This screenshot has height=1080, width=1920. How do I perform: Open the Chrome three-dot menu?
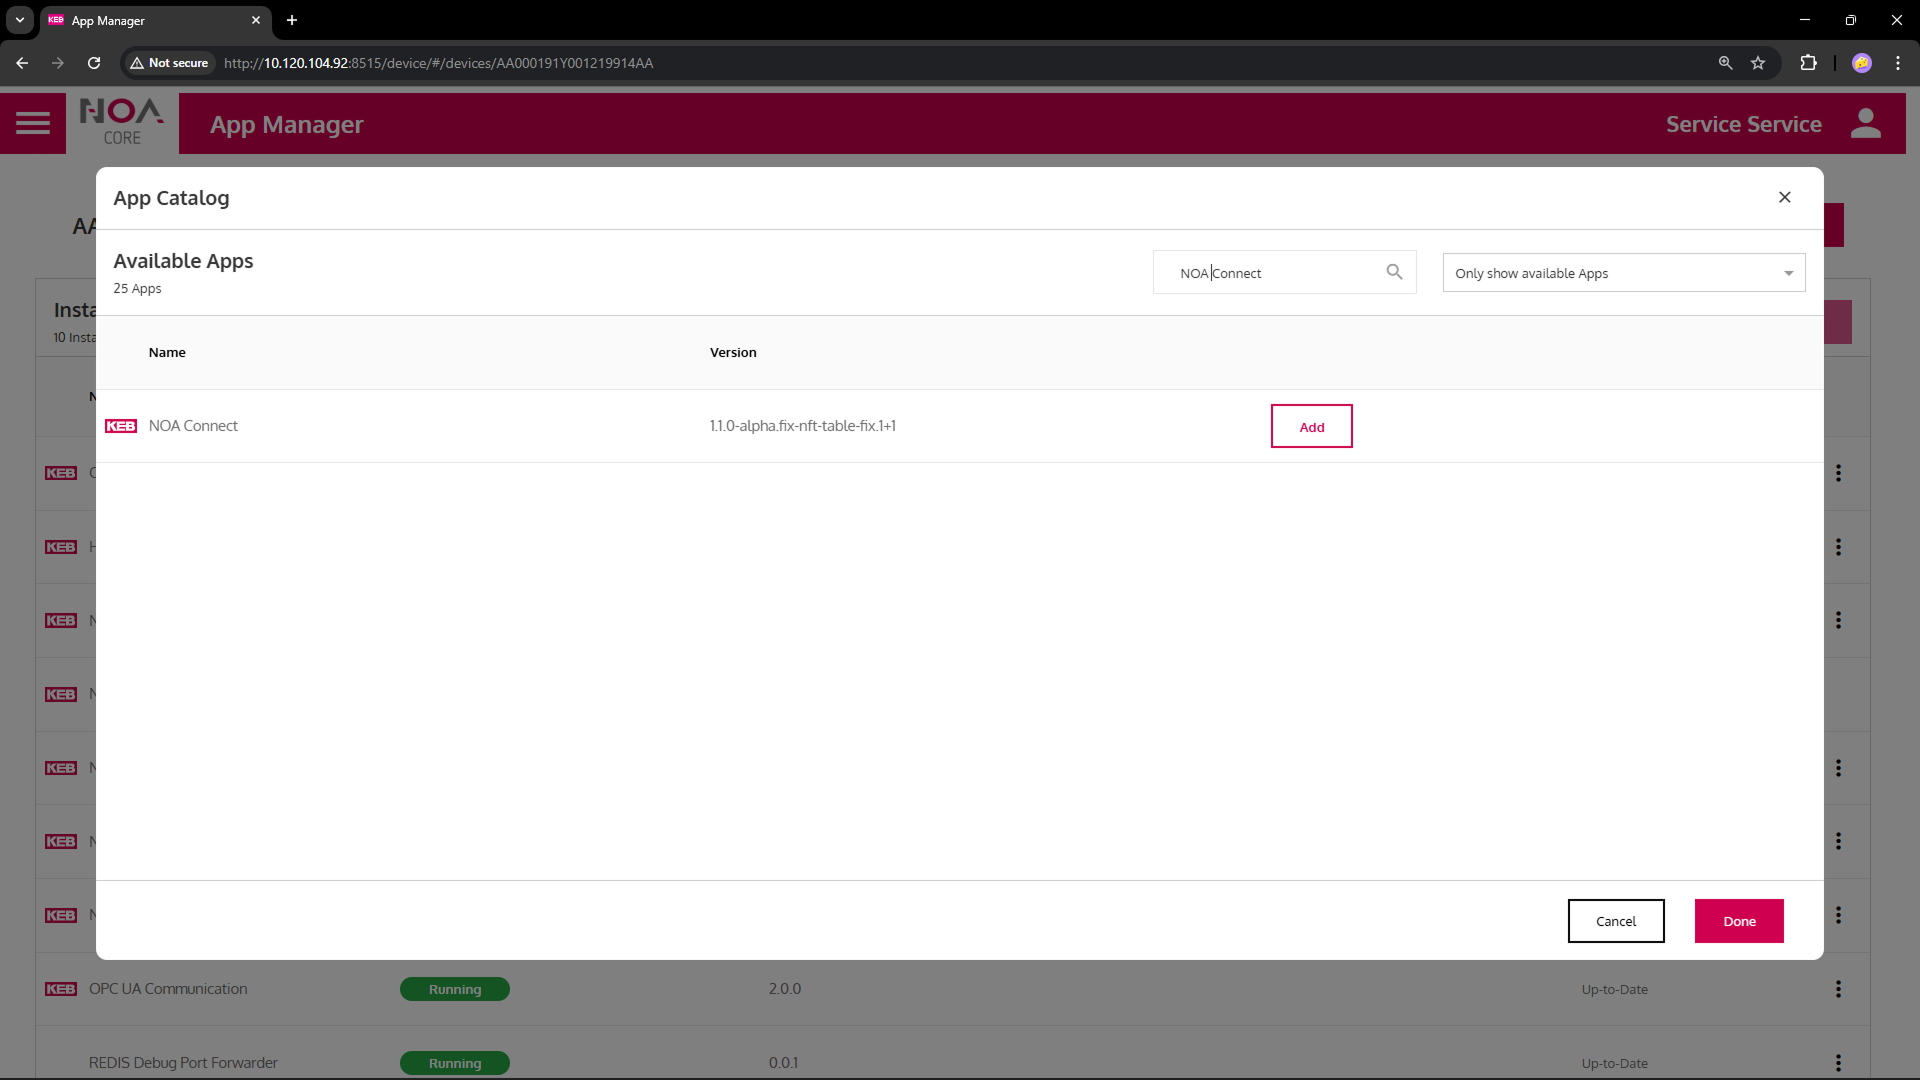click(x=1898, y=63)
